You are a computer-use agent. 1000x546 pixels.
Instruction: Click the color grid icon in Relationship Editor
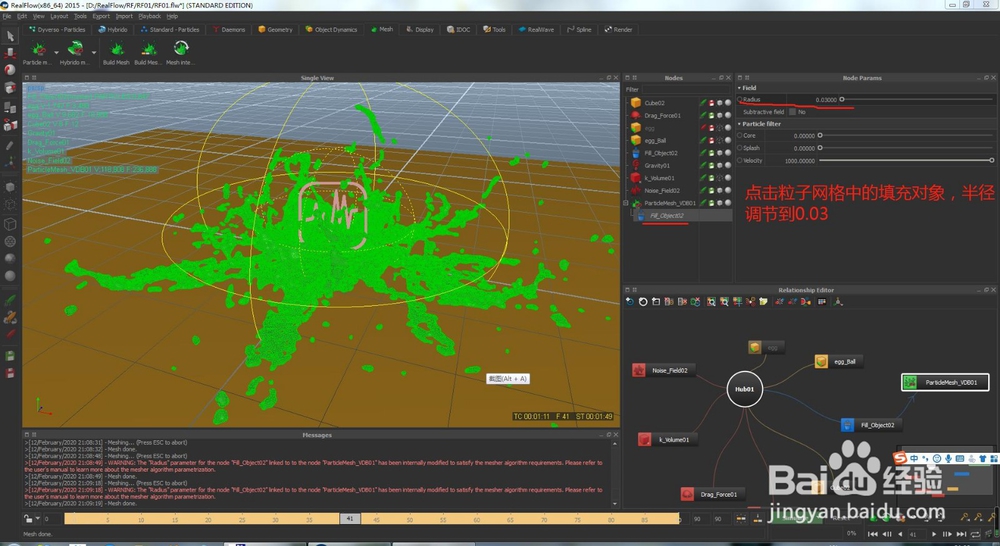click(821, 302)
